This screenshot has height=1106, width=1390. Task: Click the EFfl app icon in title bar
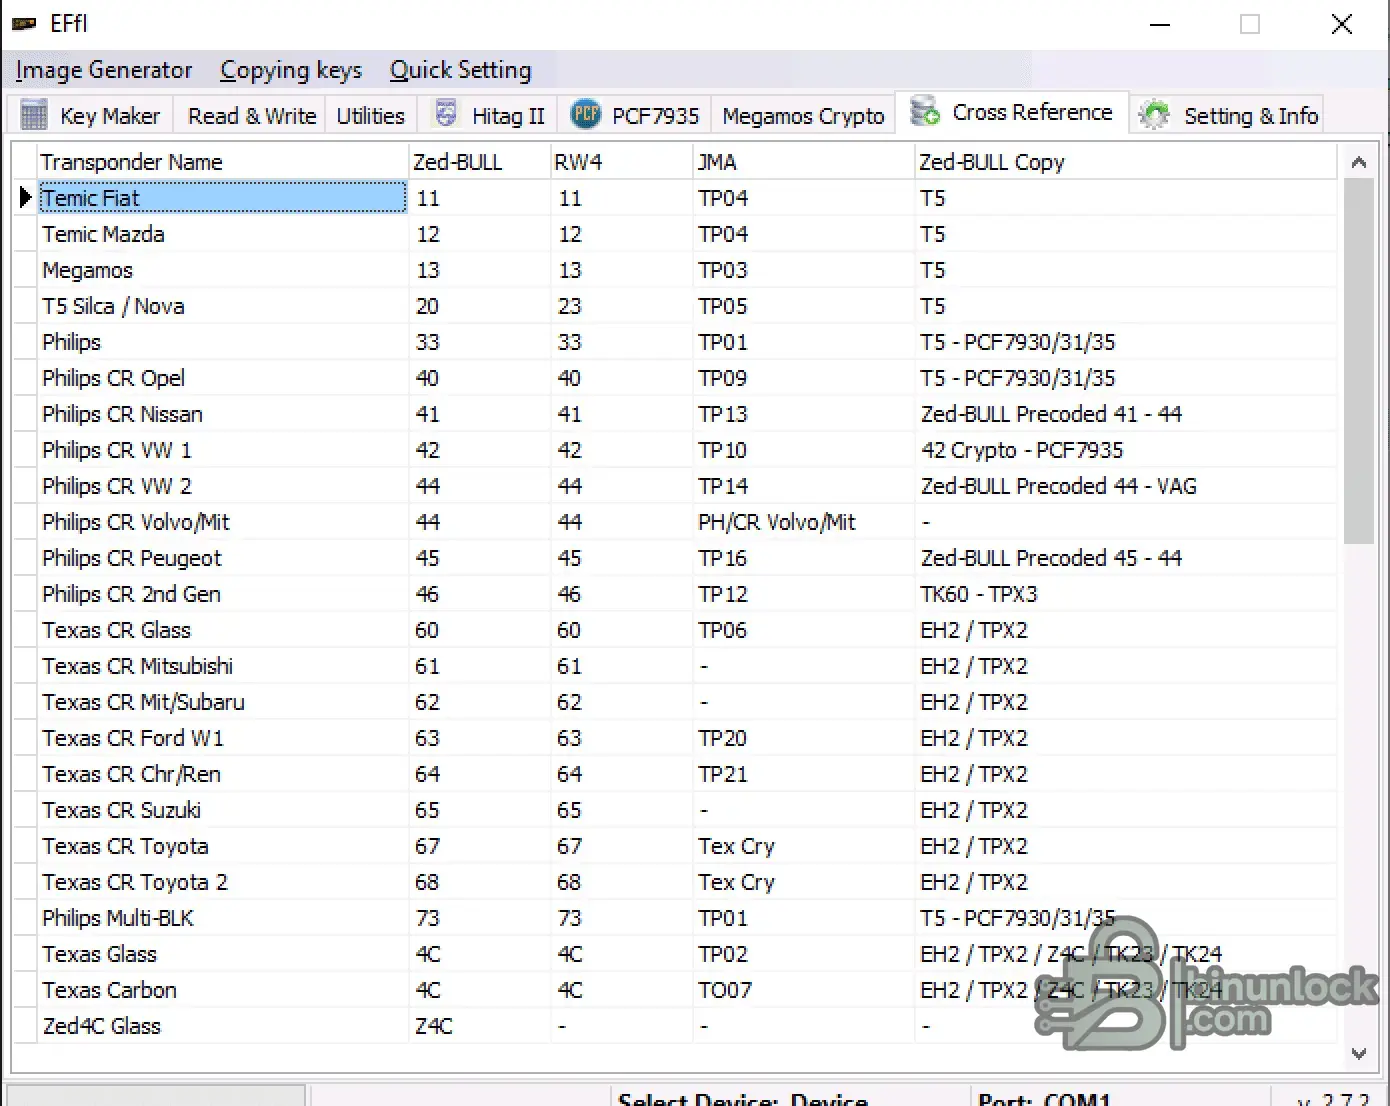click(24, 23)
